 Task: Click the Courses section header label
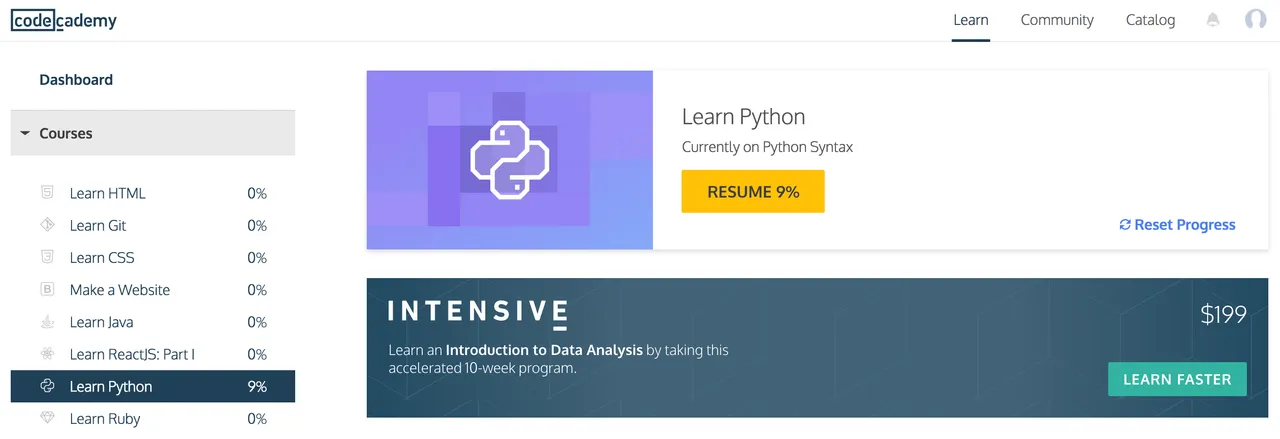66,133
